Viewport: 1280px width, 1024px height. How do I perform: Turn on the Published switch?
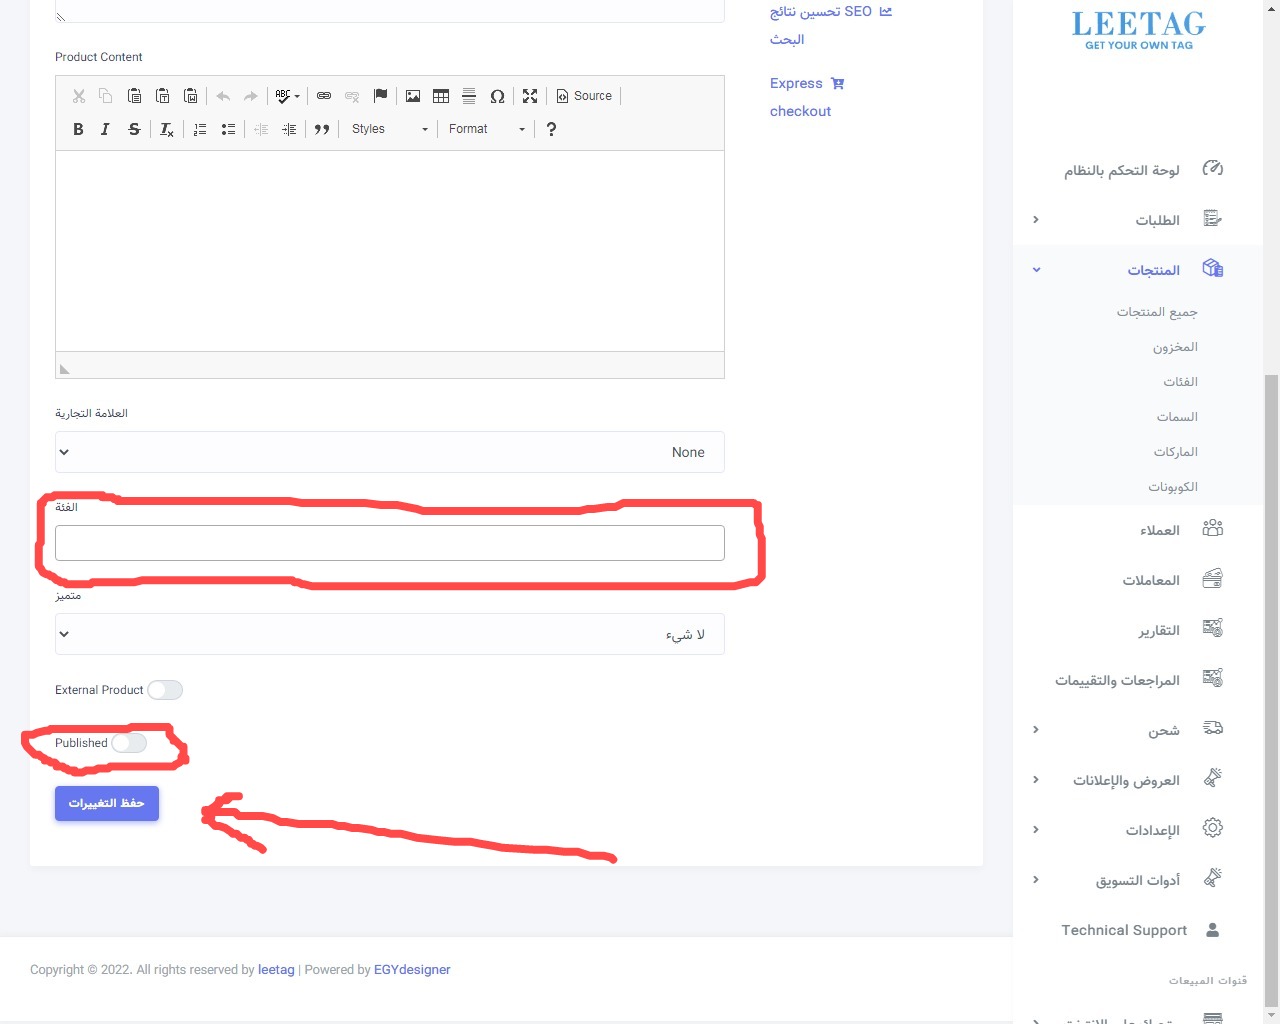[129, 743]
